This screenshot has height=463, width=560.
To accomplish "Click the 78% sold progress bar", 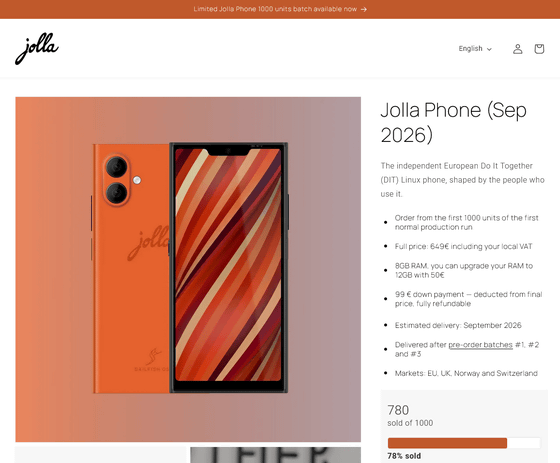I will [464, 443].
